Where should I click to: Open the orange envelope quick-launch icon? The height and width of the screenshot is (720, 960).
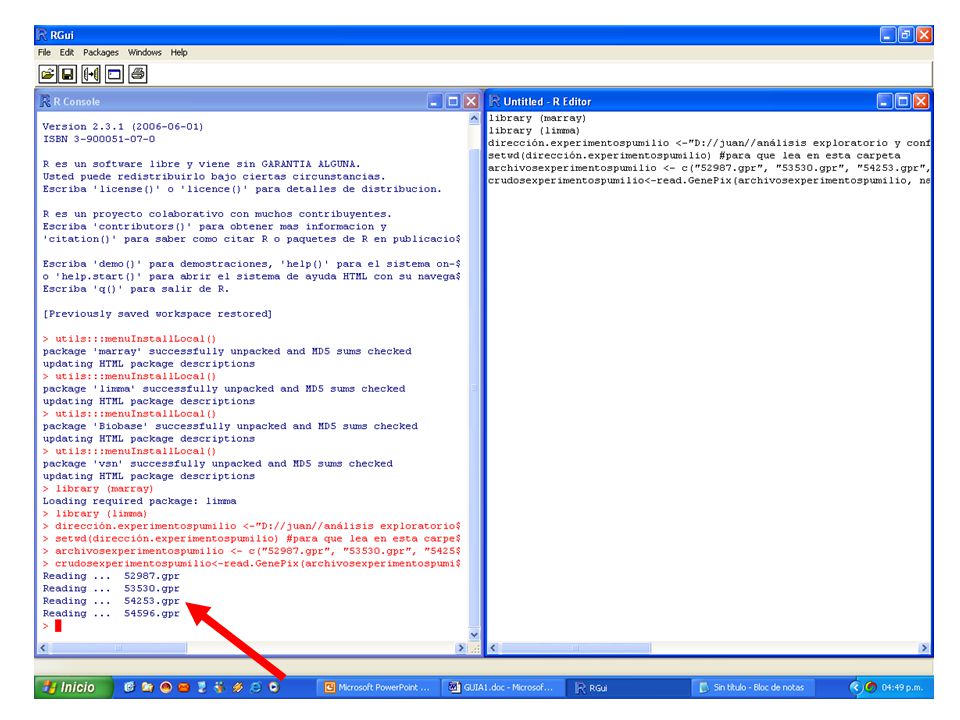pos(184,687)
